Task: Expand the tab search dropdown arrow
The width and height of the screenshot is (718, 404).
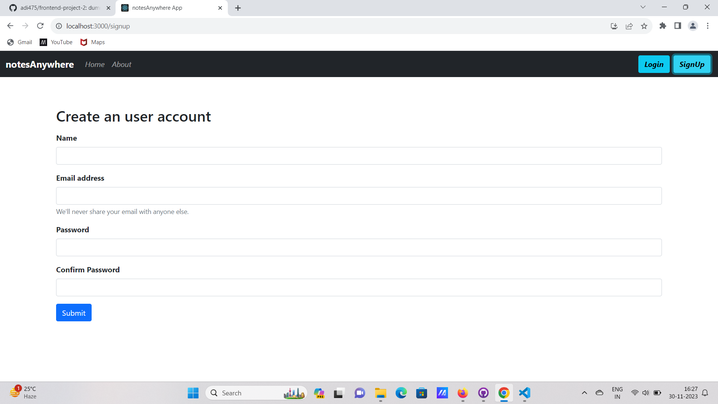Action: (643, 7)
